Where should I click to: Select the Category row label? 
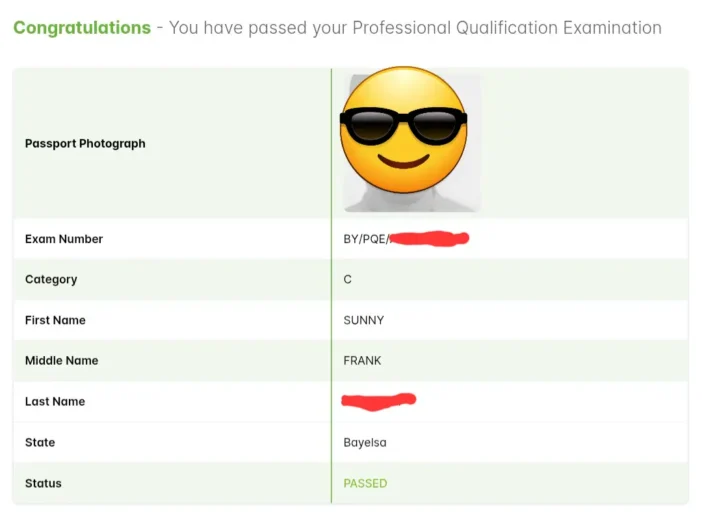tap(51, 280)
